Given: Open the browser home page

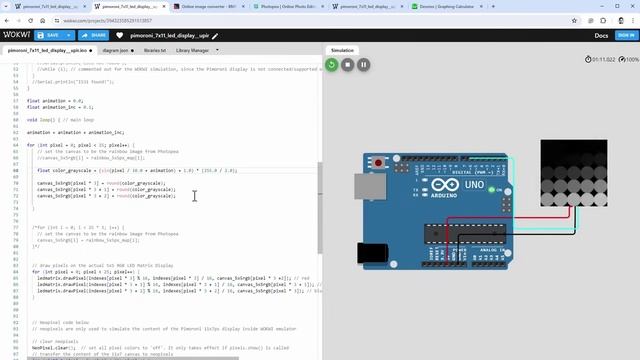Looking at the screenshot, I should [x=42, y=20].
